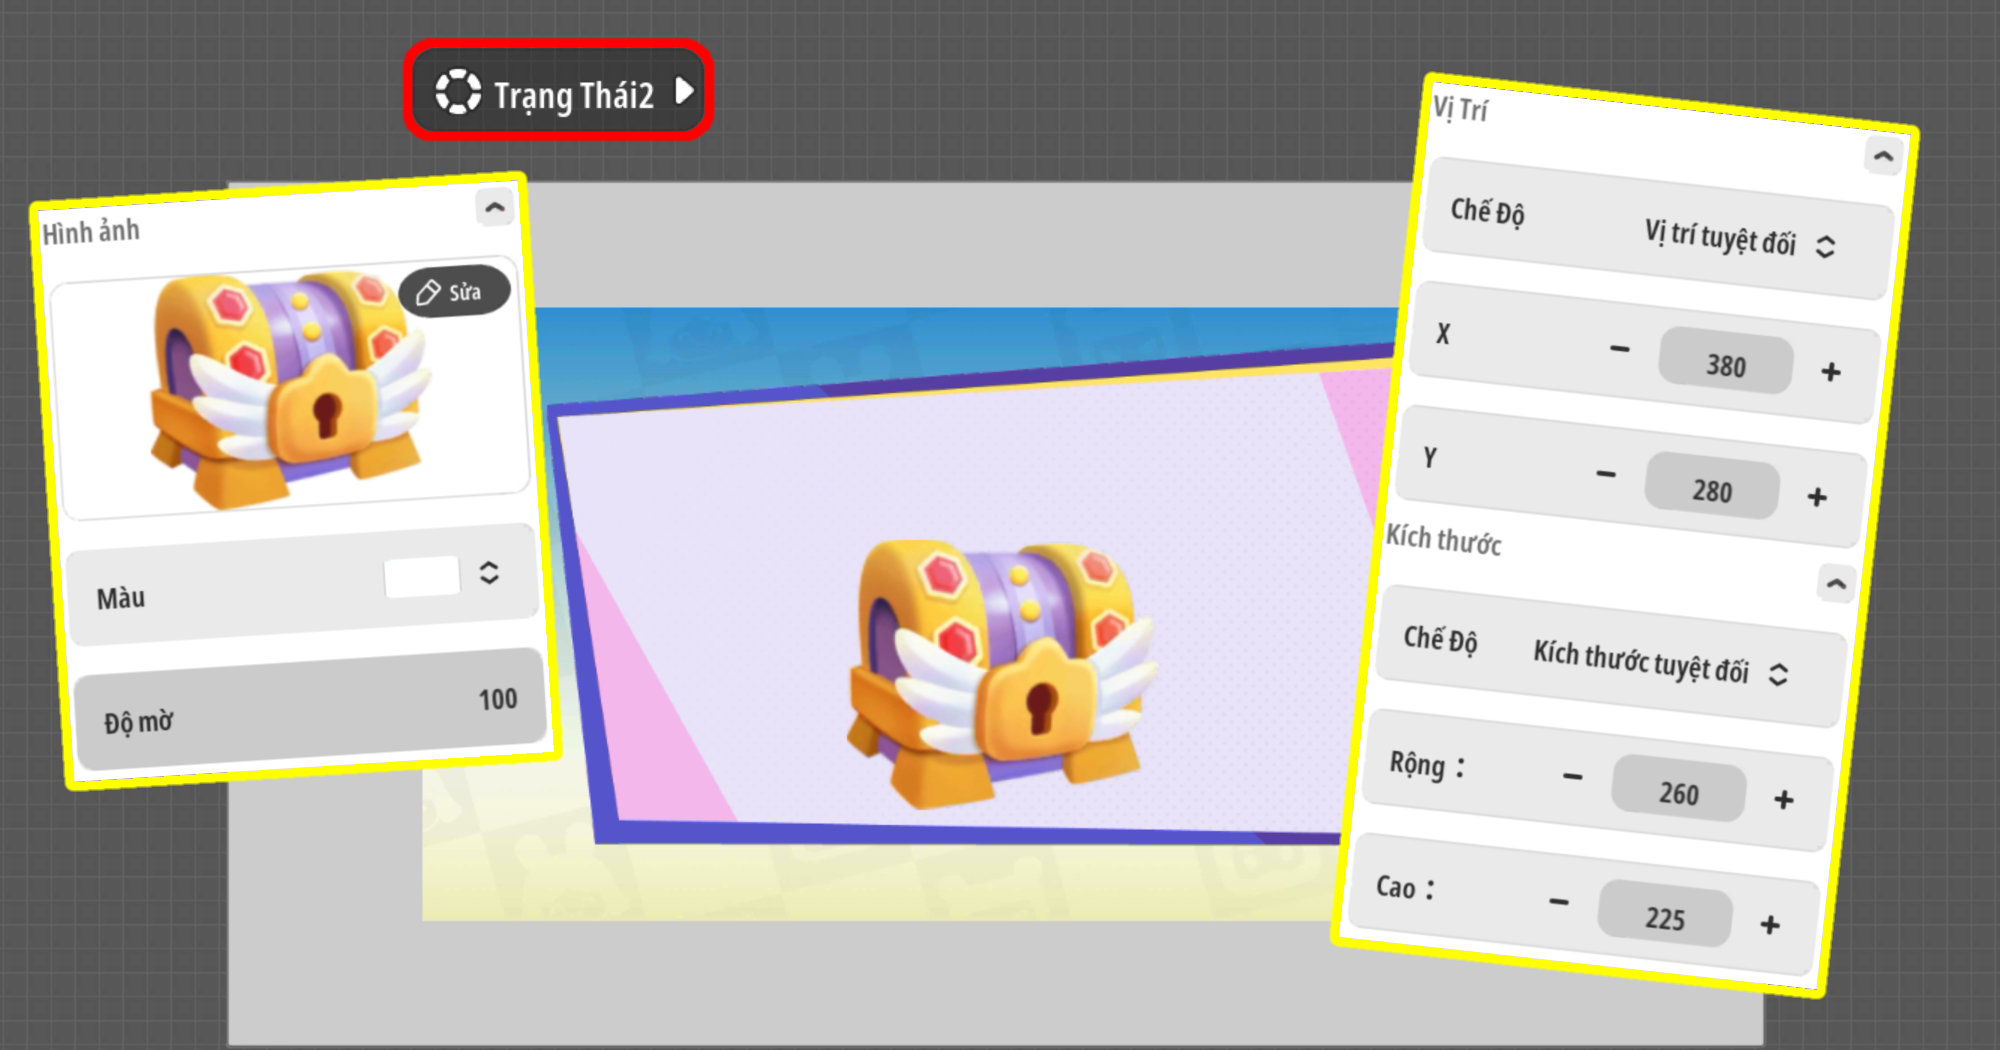Open the Màu color dropdown arrows
2000x1050 pixels.
click(x=489, y=573)
